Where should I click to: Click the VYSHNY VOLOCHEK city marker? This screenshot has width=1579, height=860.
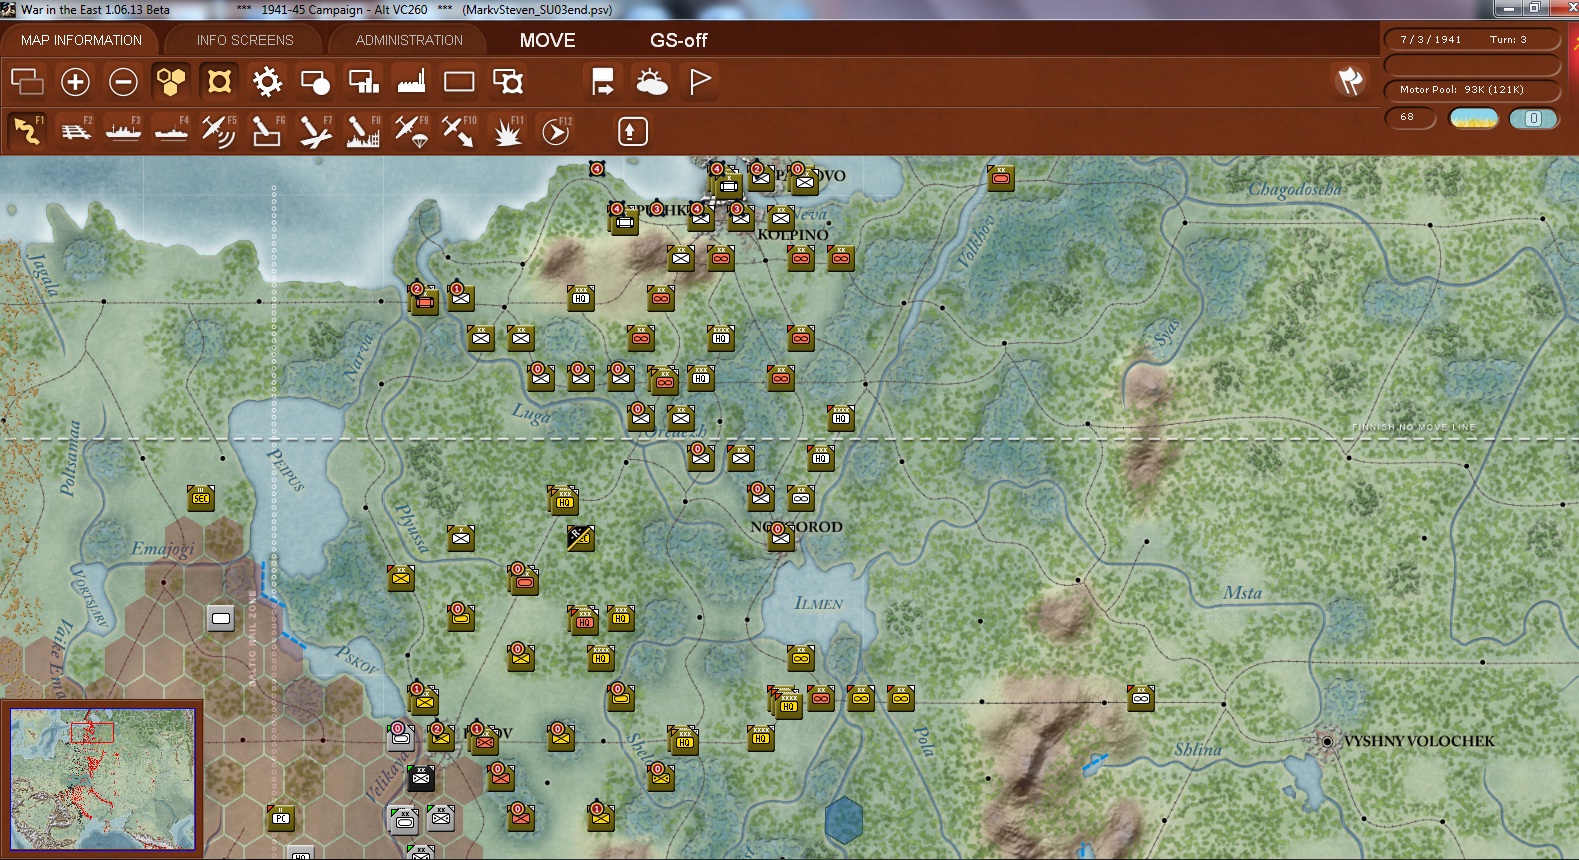tap(1327, 741)
